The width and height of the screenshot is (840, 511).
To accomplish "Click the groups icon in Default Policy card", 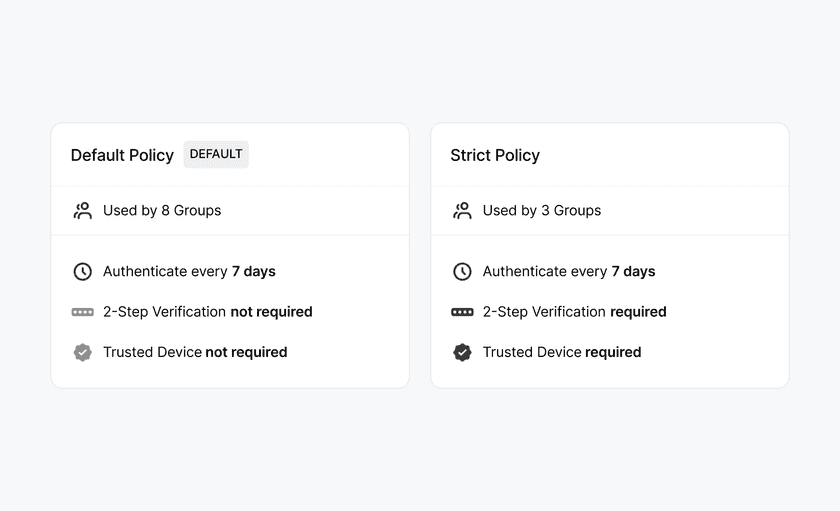I will pyautogui.click(x=83, y=211).
